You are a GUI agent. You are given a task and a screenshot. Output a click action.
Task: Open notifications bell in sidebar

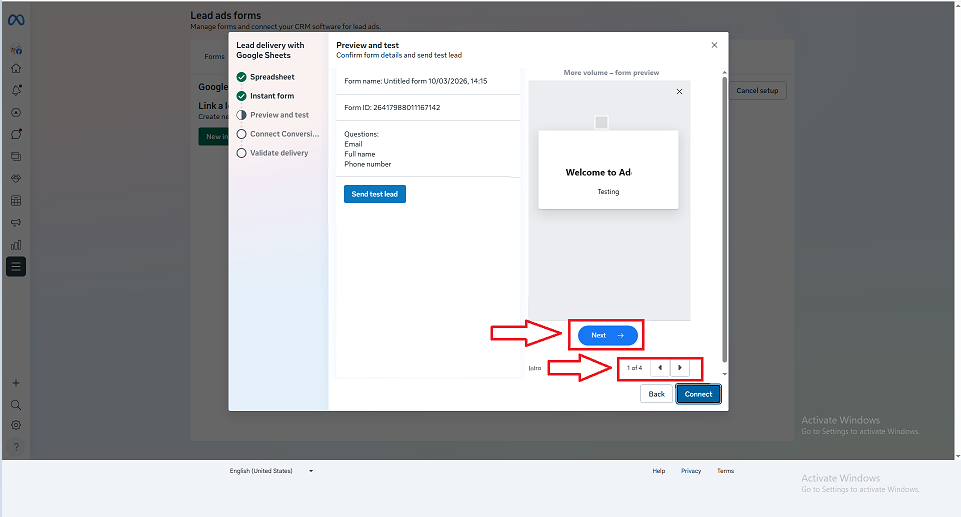[16, 90]
